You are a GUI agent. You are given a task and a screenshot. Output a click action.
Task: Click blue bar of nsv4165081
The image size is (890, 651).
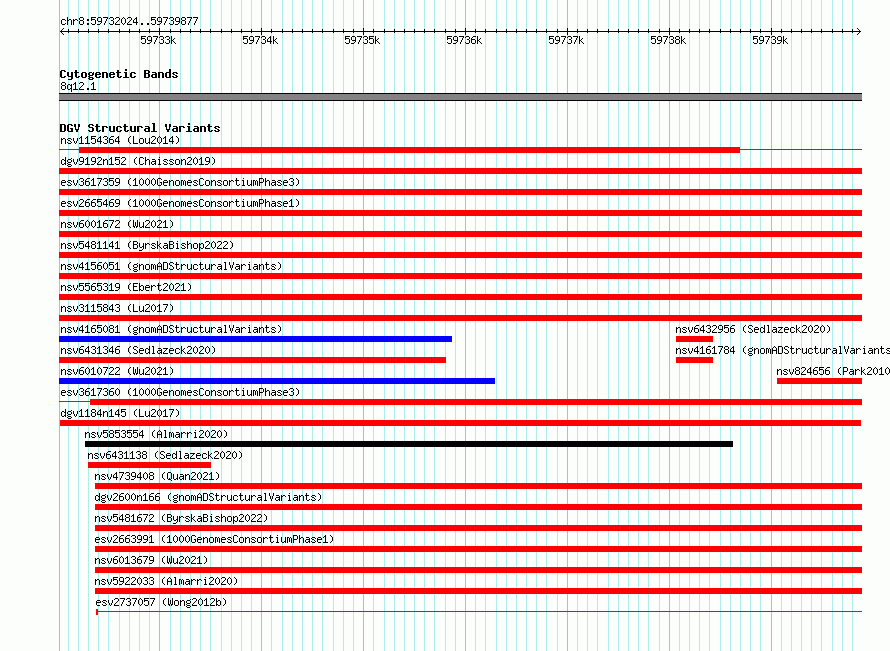tap(255, 339)
